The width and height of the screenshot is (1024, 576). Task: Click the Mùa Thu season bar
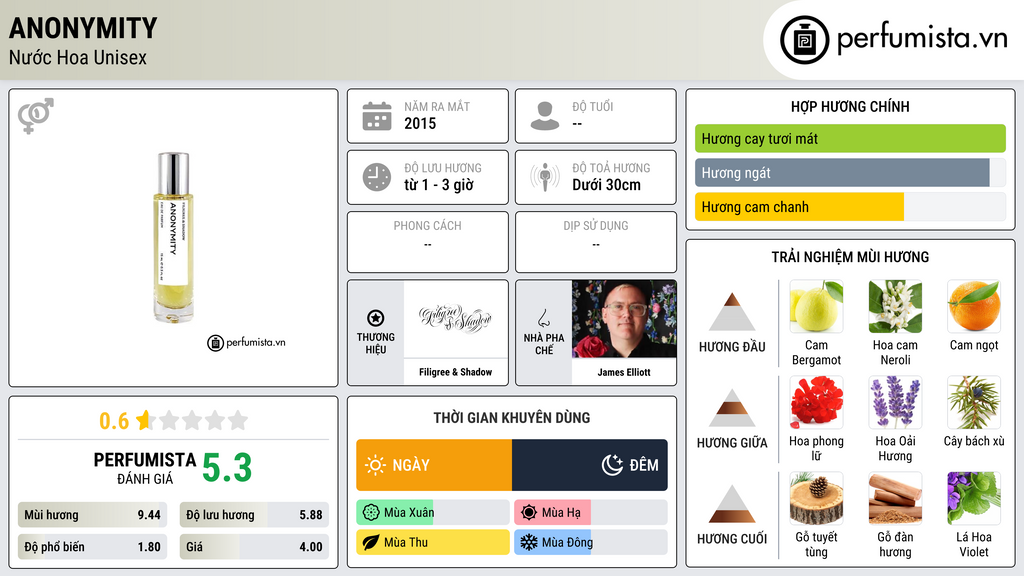[433, 542]
